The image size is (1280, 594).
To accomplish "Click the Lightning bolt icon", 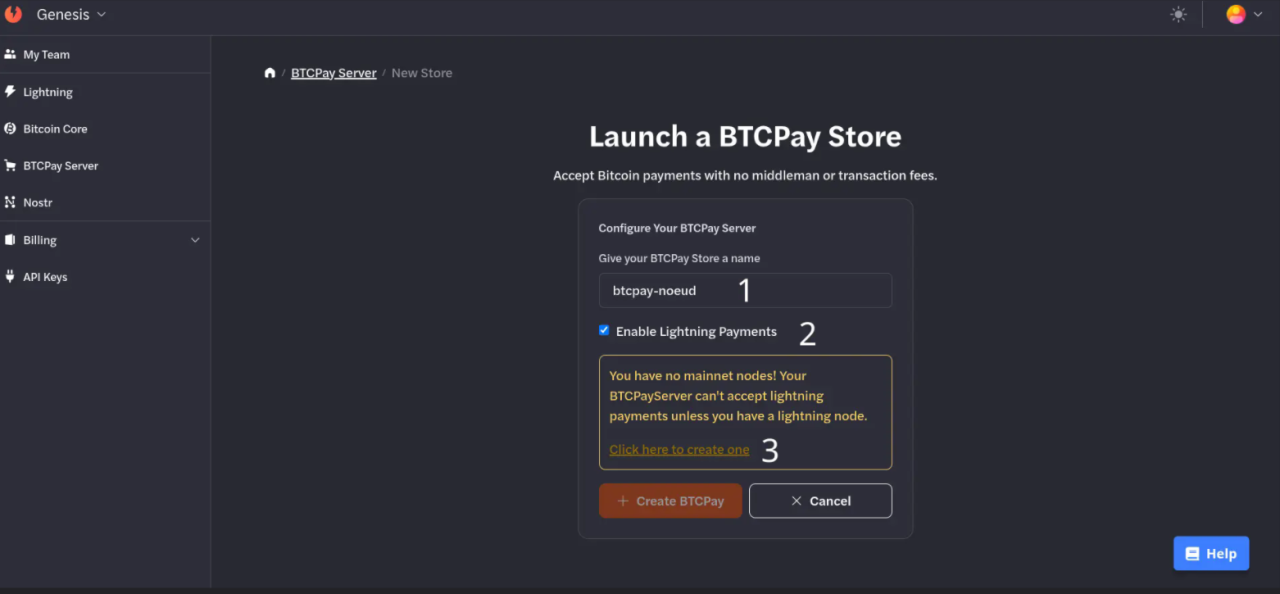I will coord(10,91).
